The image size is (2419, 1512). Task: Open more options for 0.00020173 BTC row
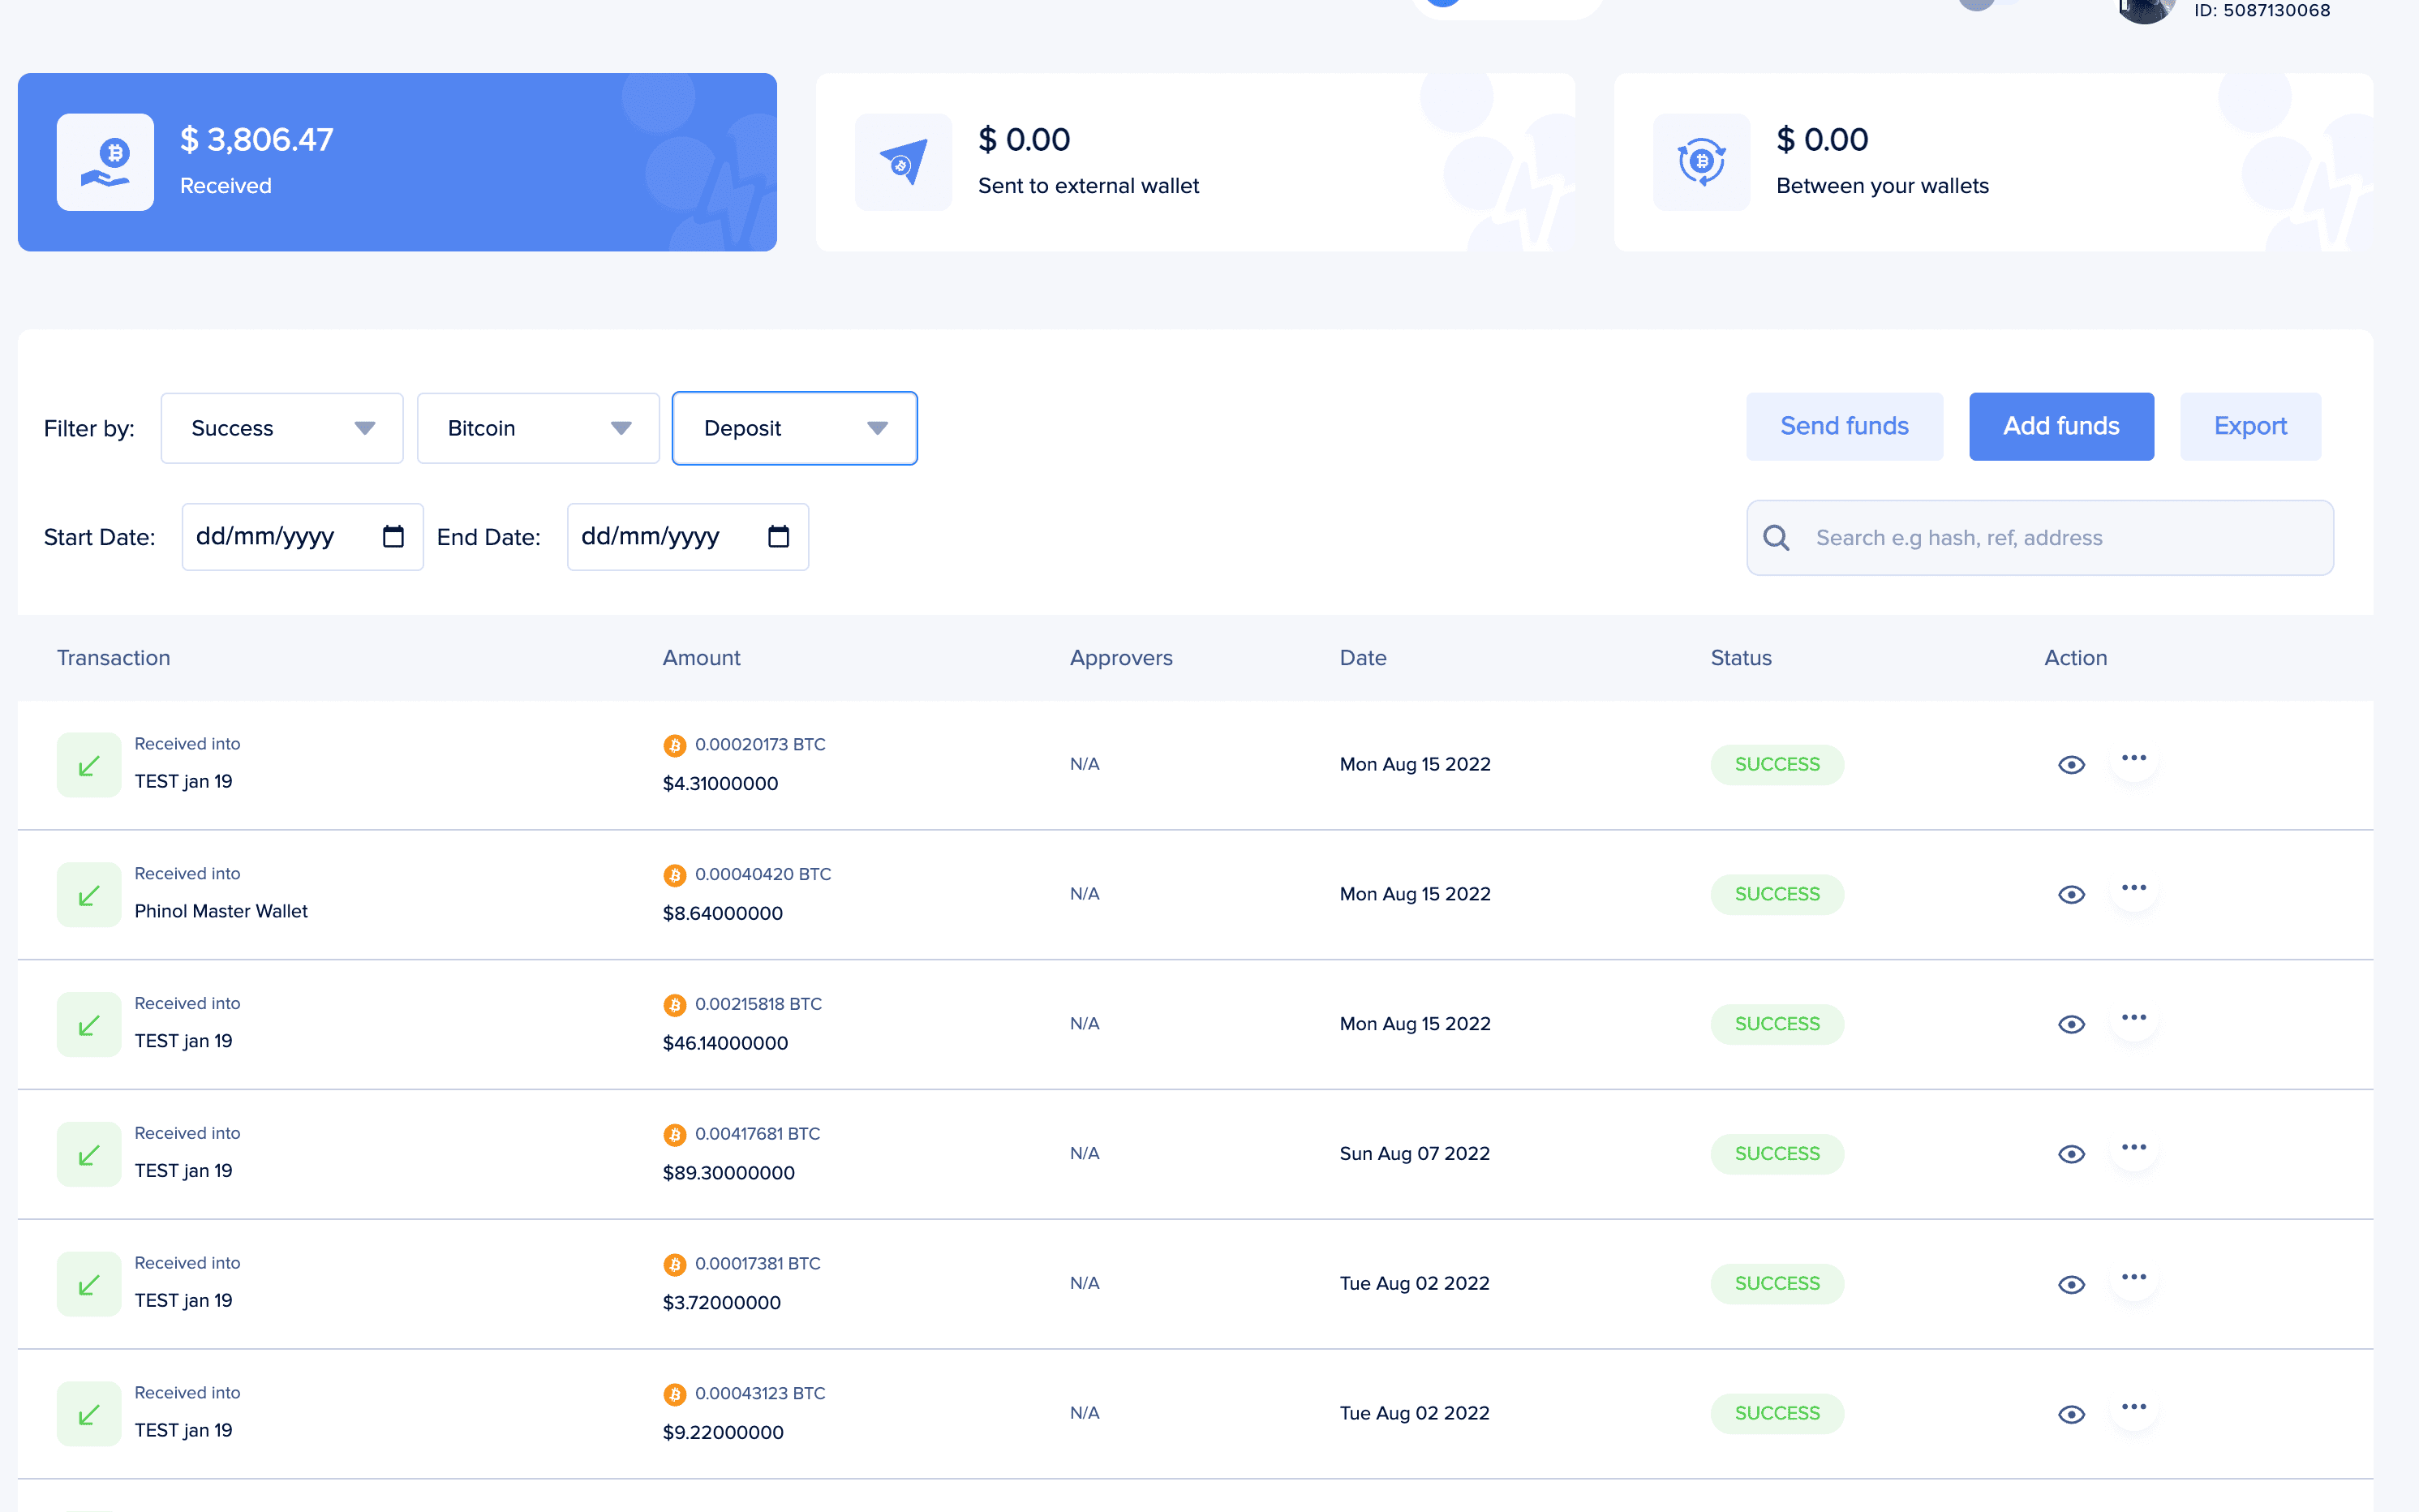click(x=2134, y=759)
